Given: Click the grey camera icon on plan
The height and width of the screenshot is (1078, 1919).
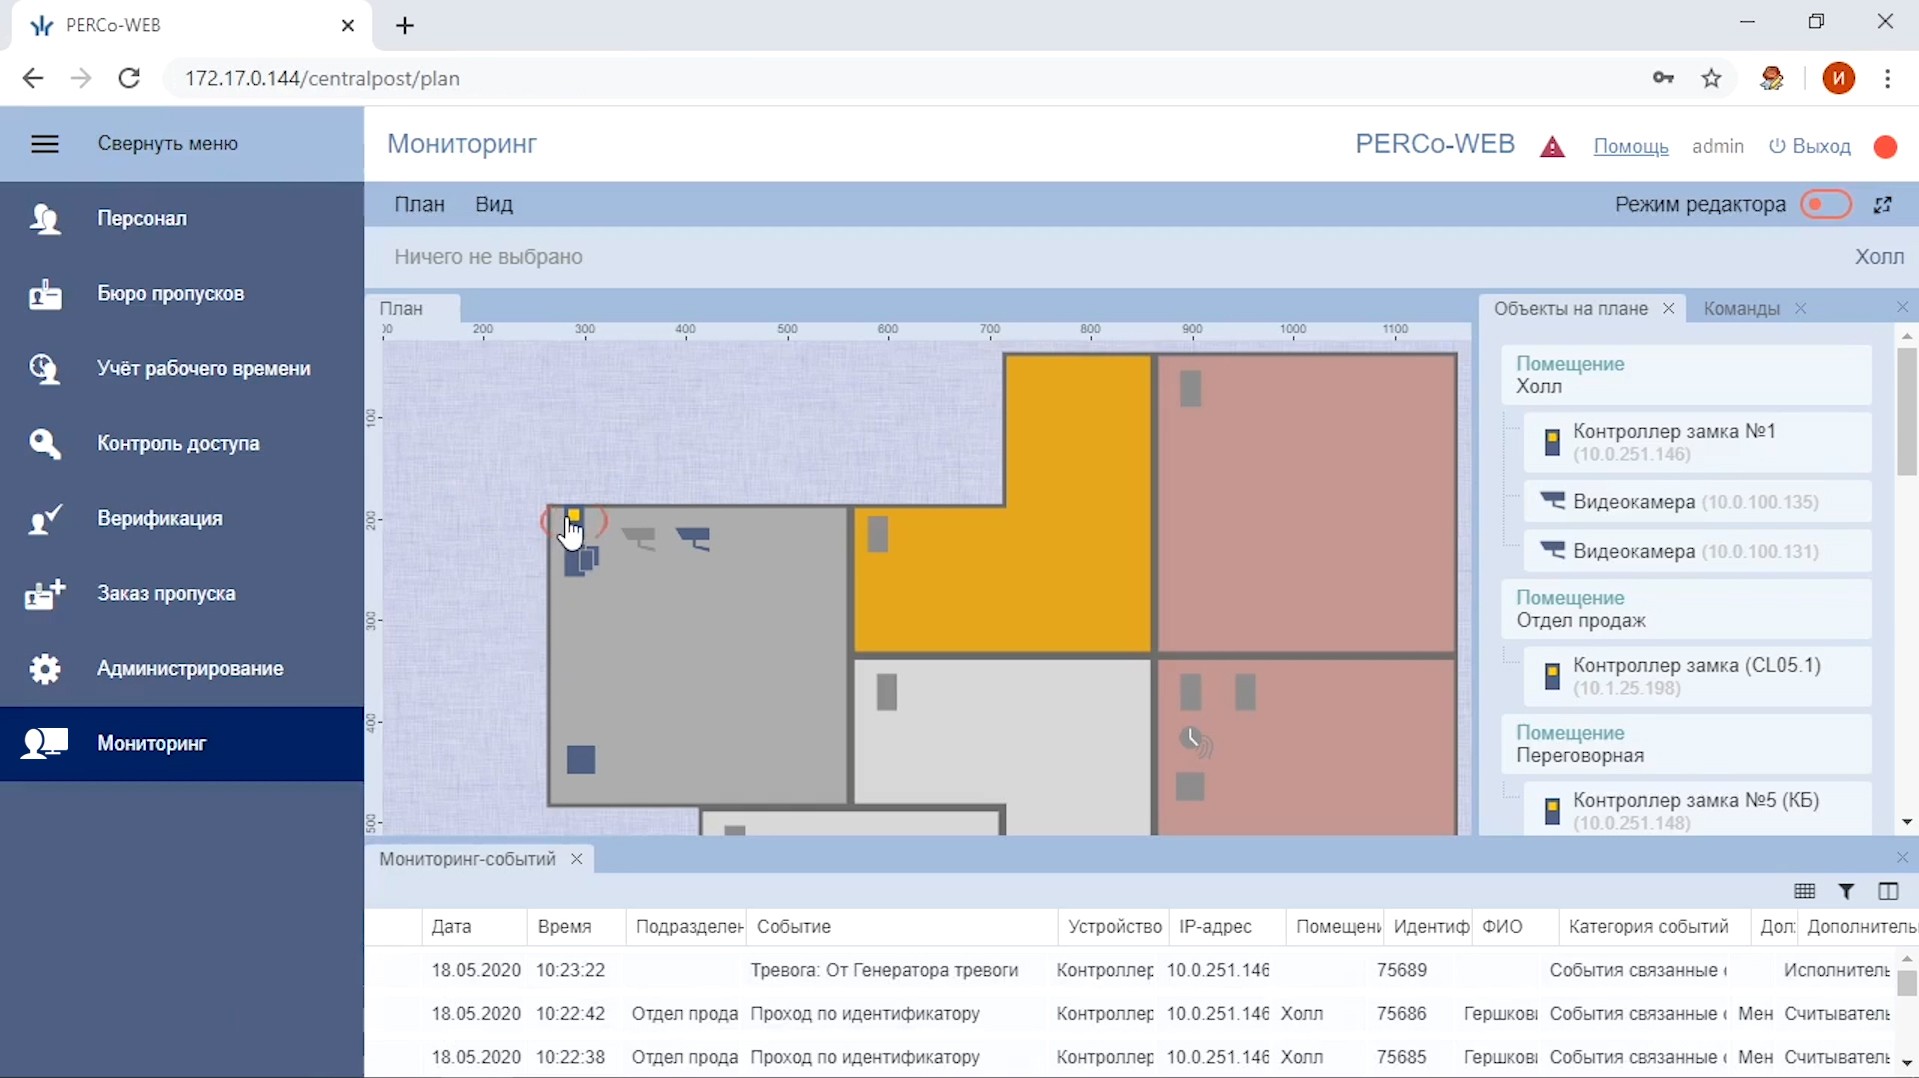Looking at the screenshot, I should [x=640, y=539].
